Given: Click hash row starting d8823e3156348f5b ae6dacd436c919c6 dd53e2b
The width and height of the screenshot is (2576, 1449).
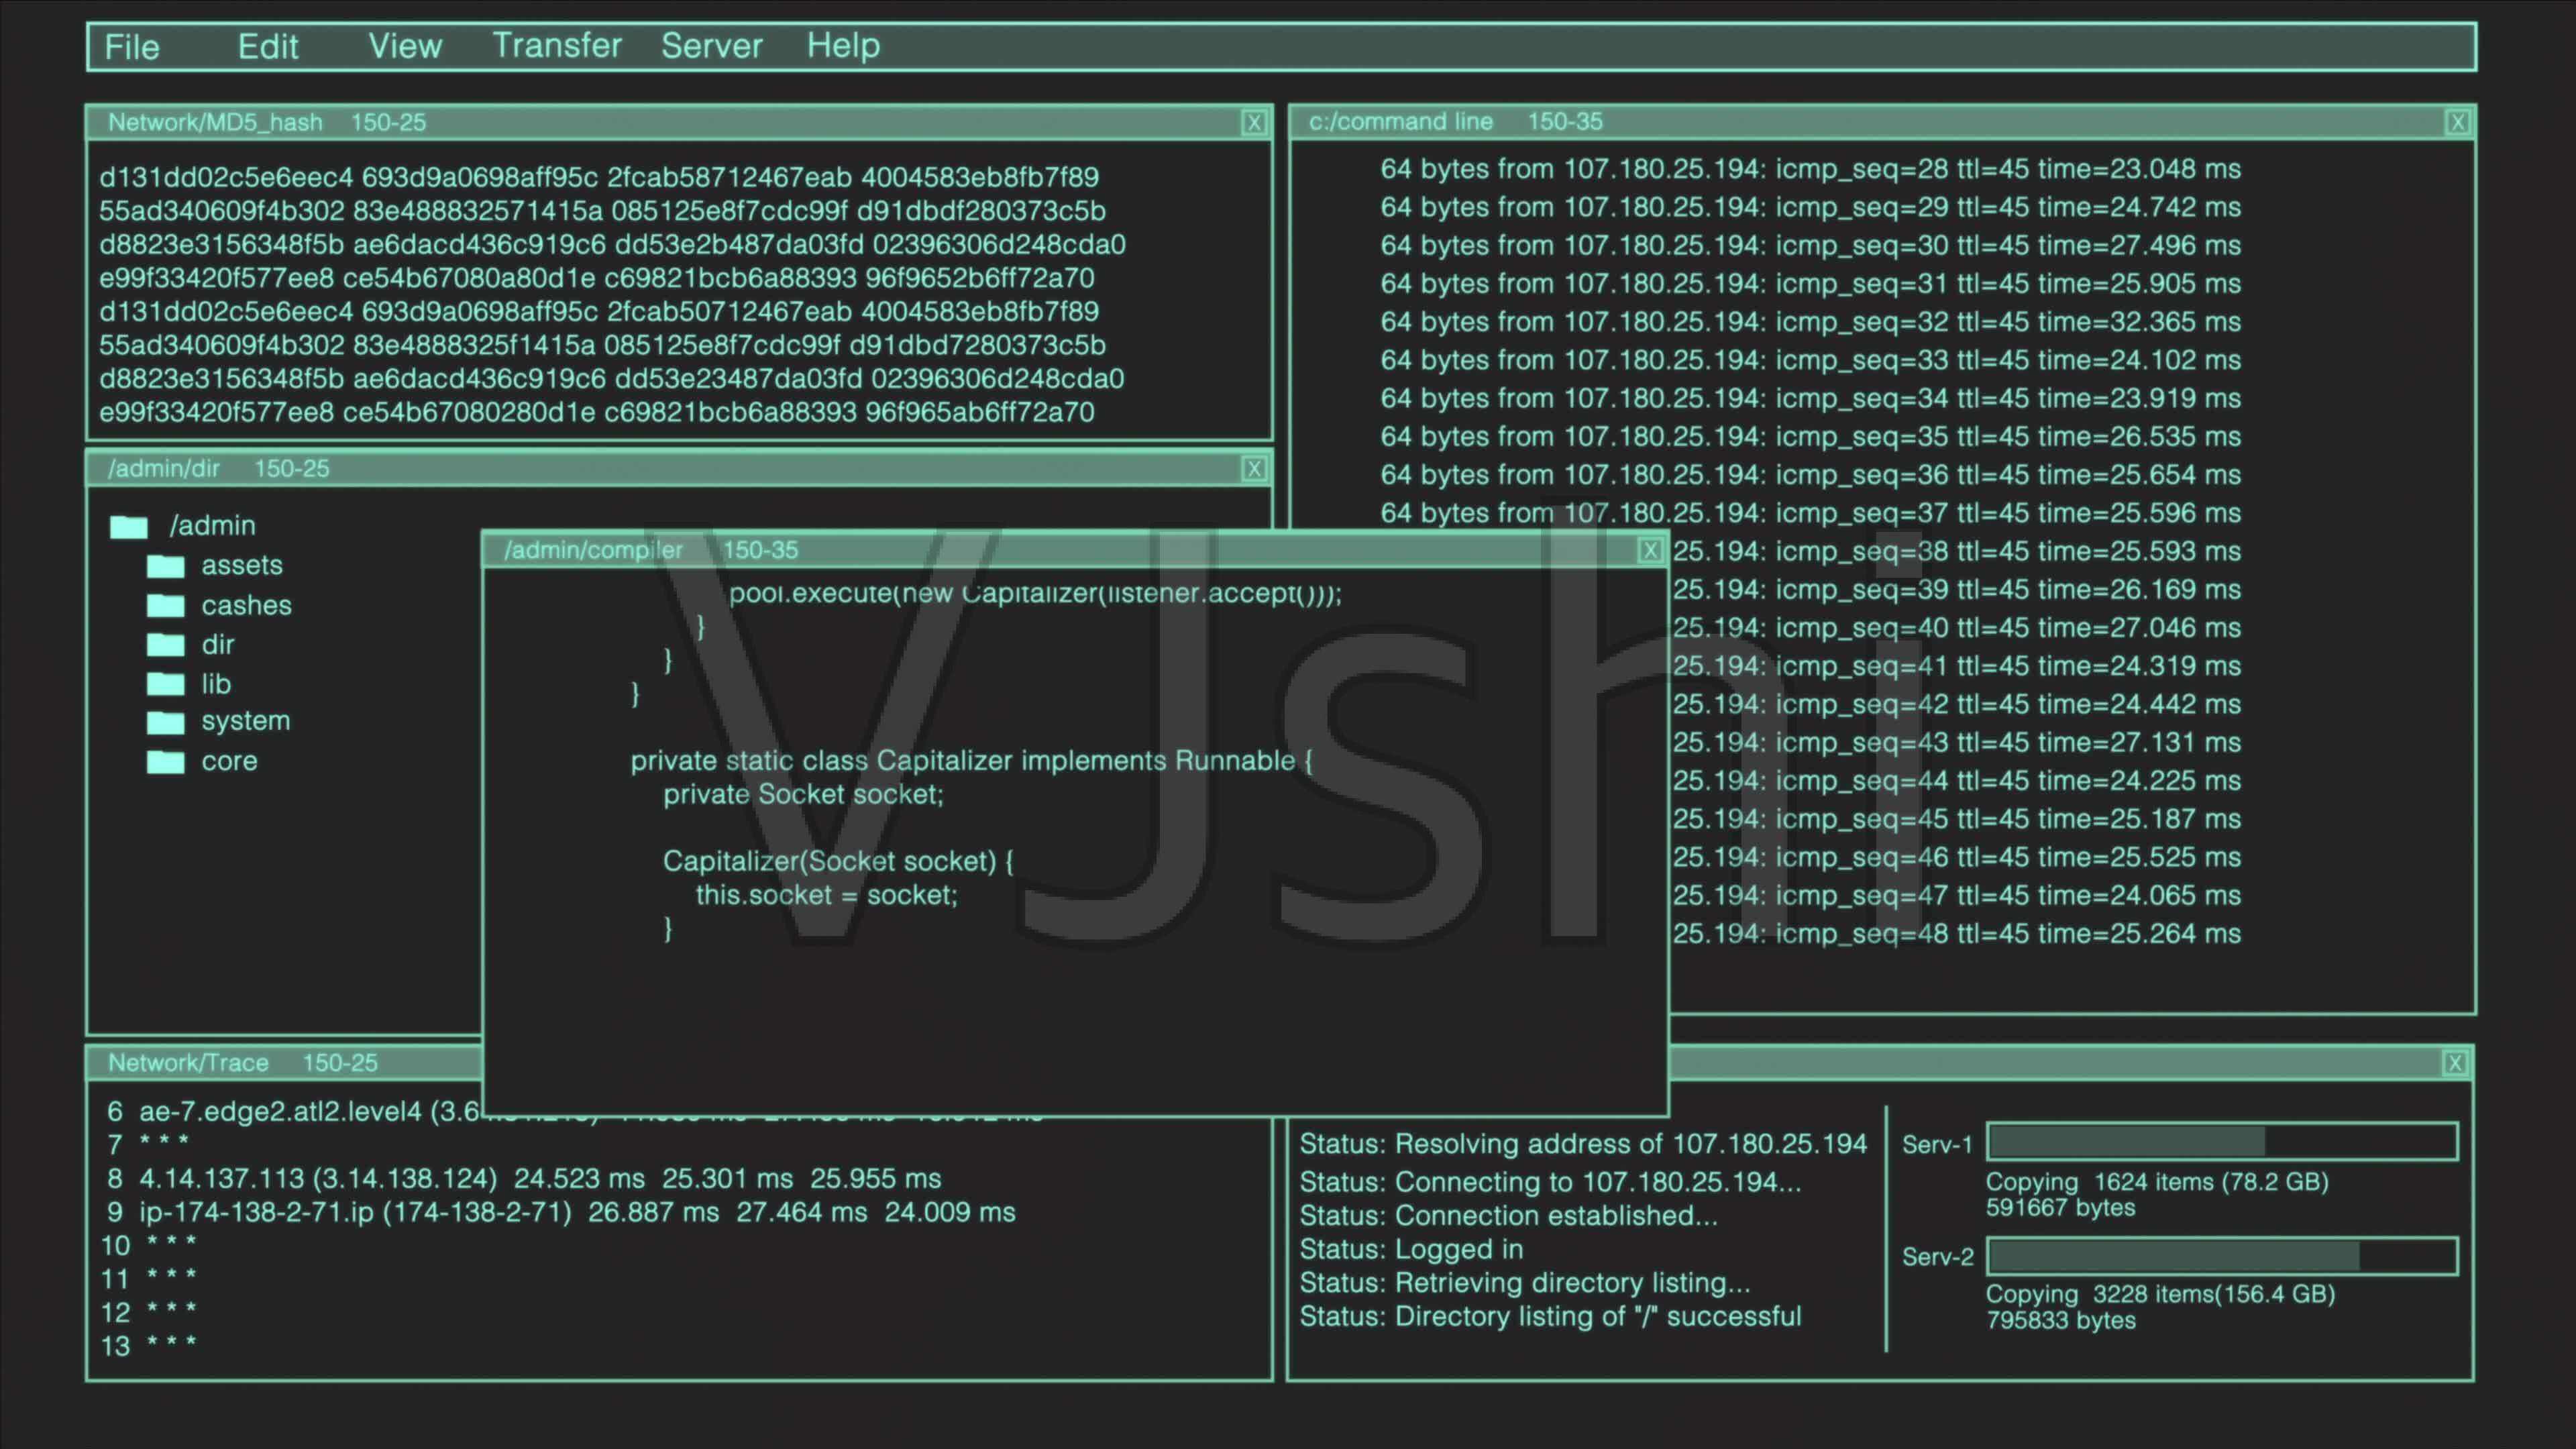Looking at the screenshot, I should tap(612, 245).
